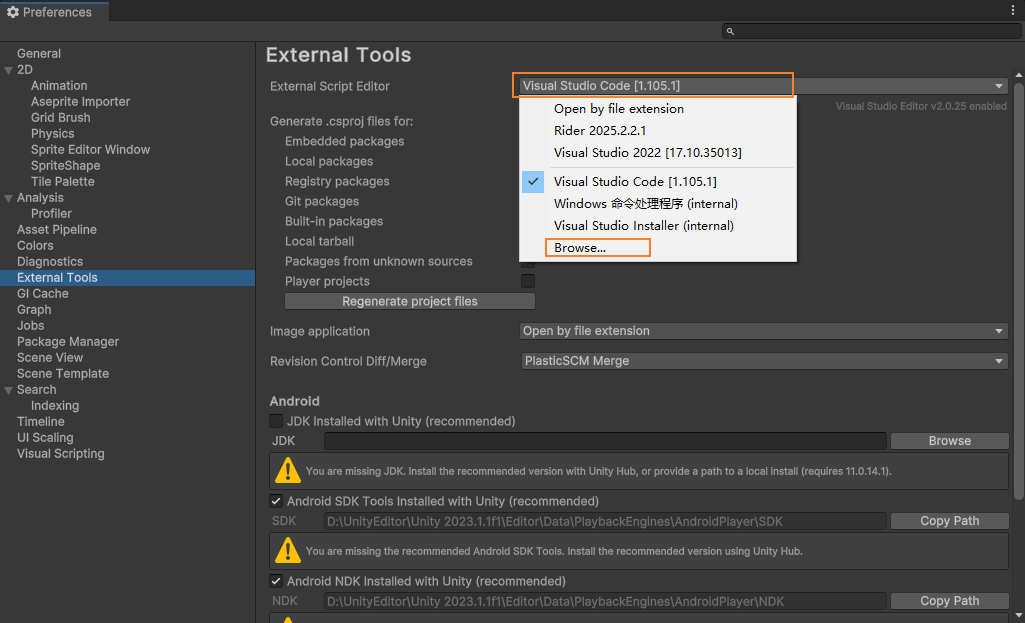Click Regenerate project files button
Image resolution: width=1025 pixels, height=623 pixels.
(x=410, y=301)
